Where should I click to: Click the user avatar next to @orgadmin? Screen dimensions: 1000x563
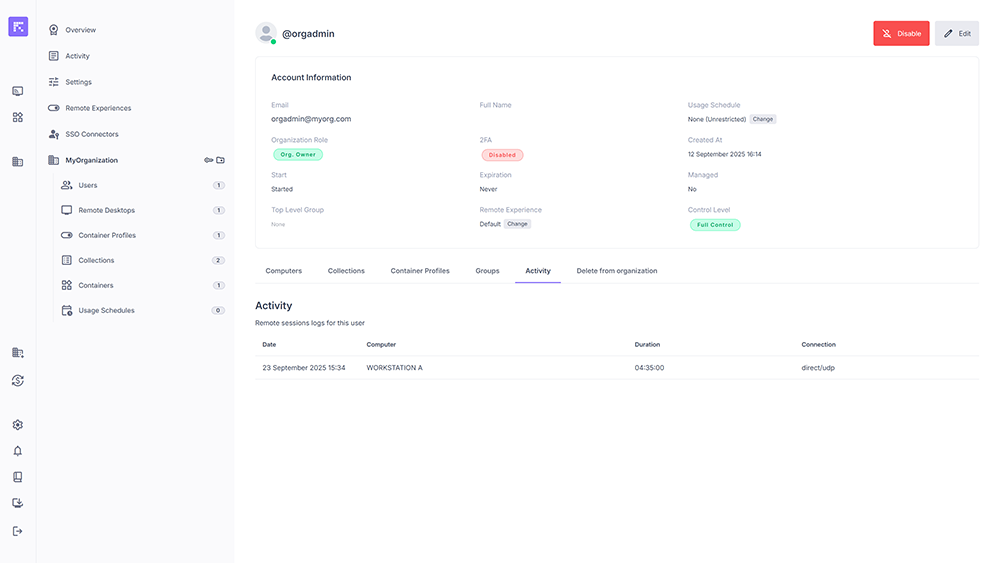pyautogui.click(x=266, y=33)
